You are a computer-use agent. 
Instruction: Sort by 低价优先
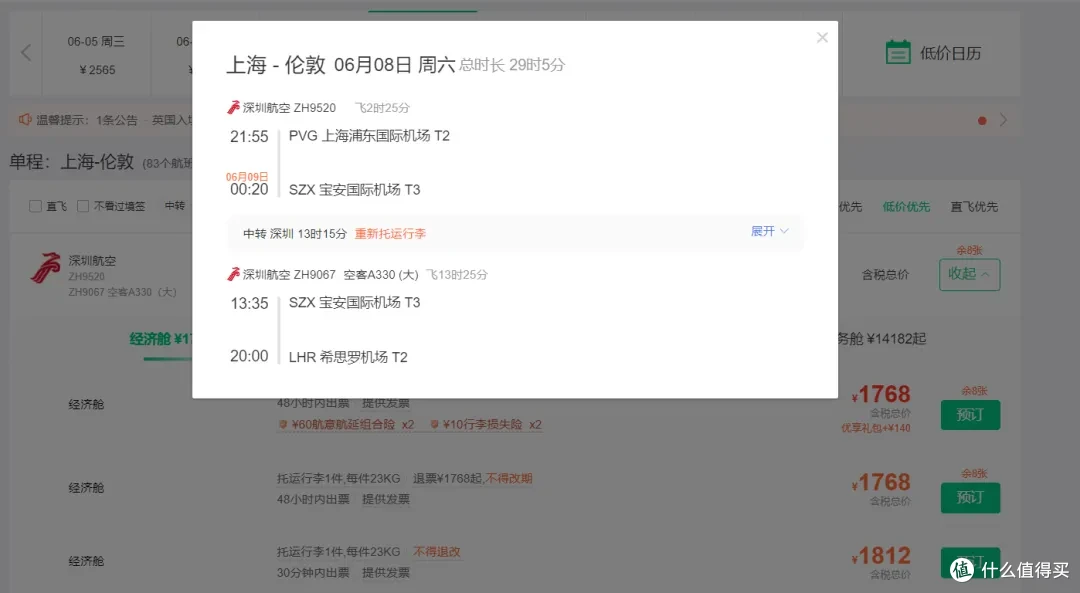click(x=906, y=207)
